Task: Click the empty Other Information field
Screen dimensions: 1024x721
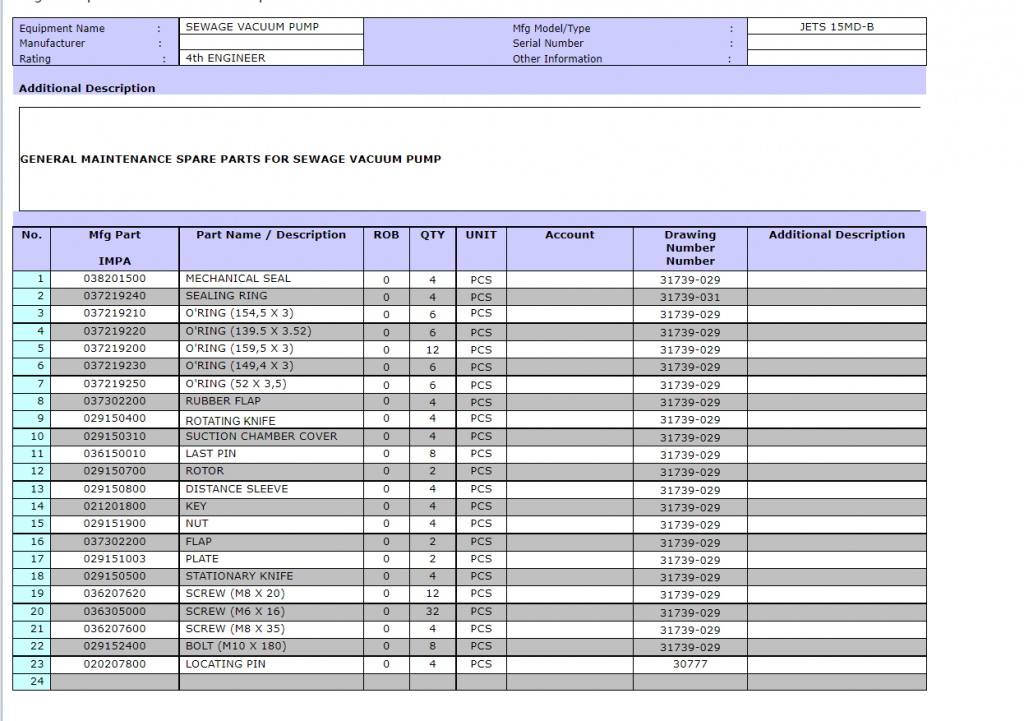Action: [x=836, y=58]
